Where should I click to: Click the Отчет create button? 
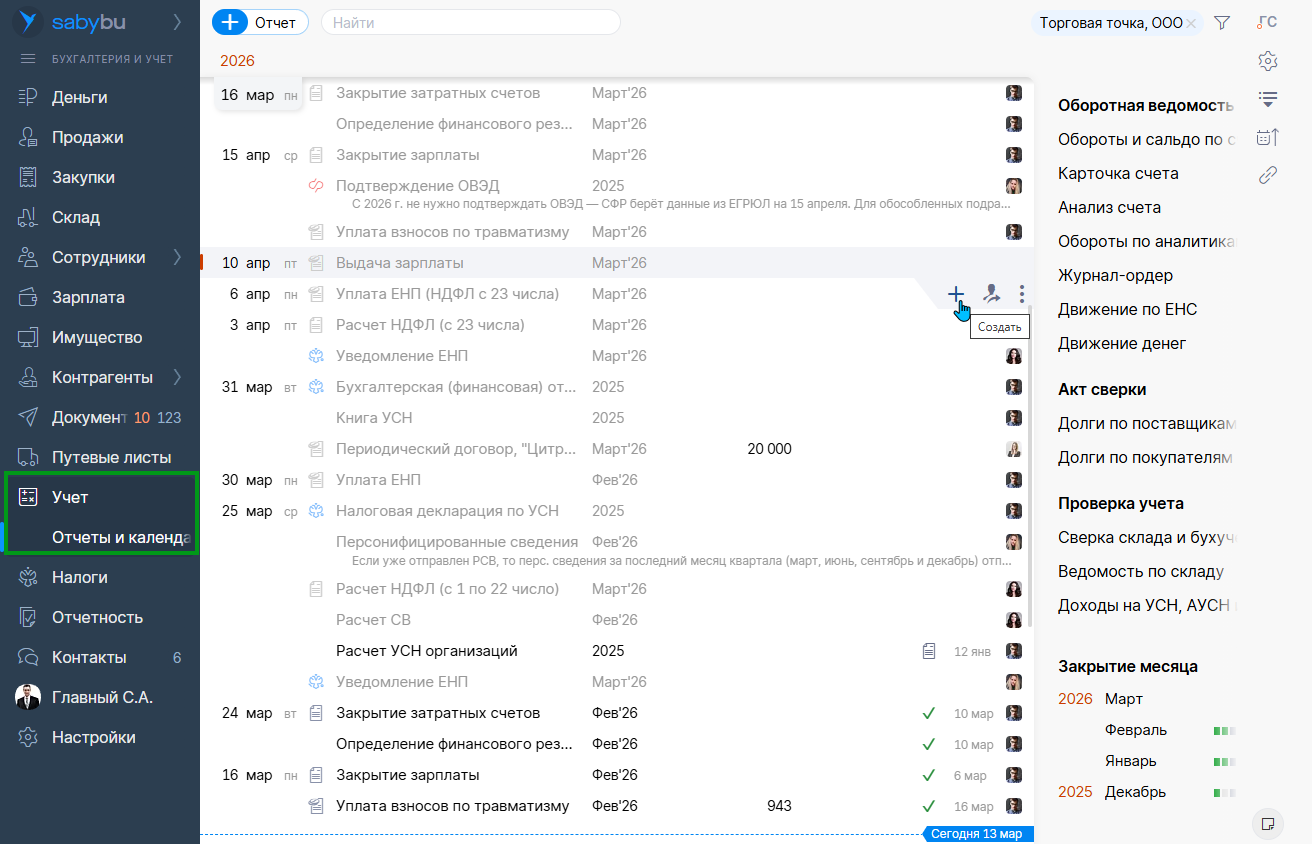point(260,22)
